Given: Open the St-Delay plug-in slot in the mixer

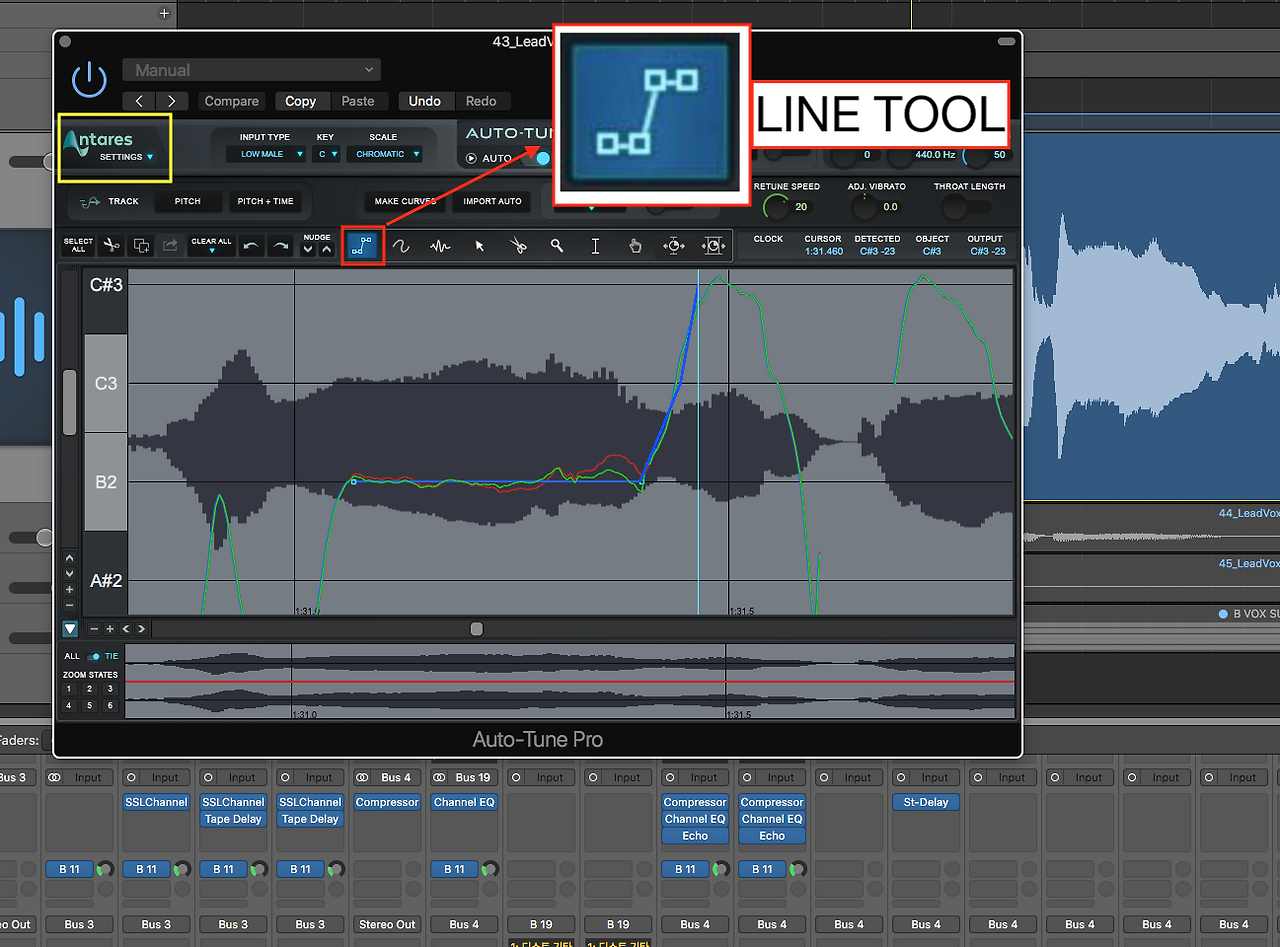Looking at the screenshot, I should pos(927,802).
